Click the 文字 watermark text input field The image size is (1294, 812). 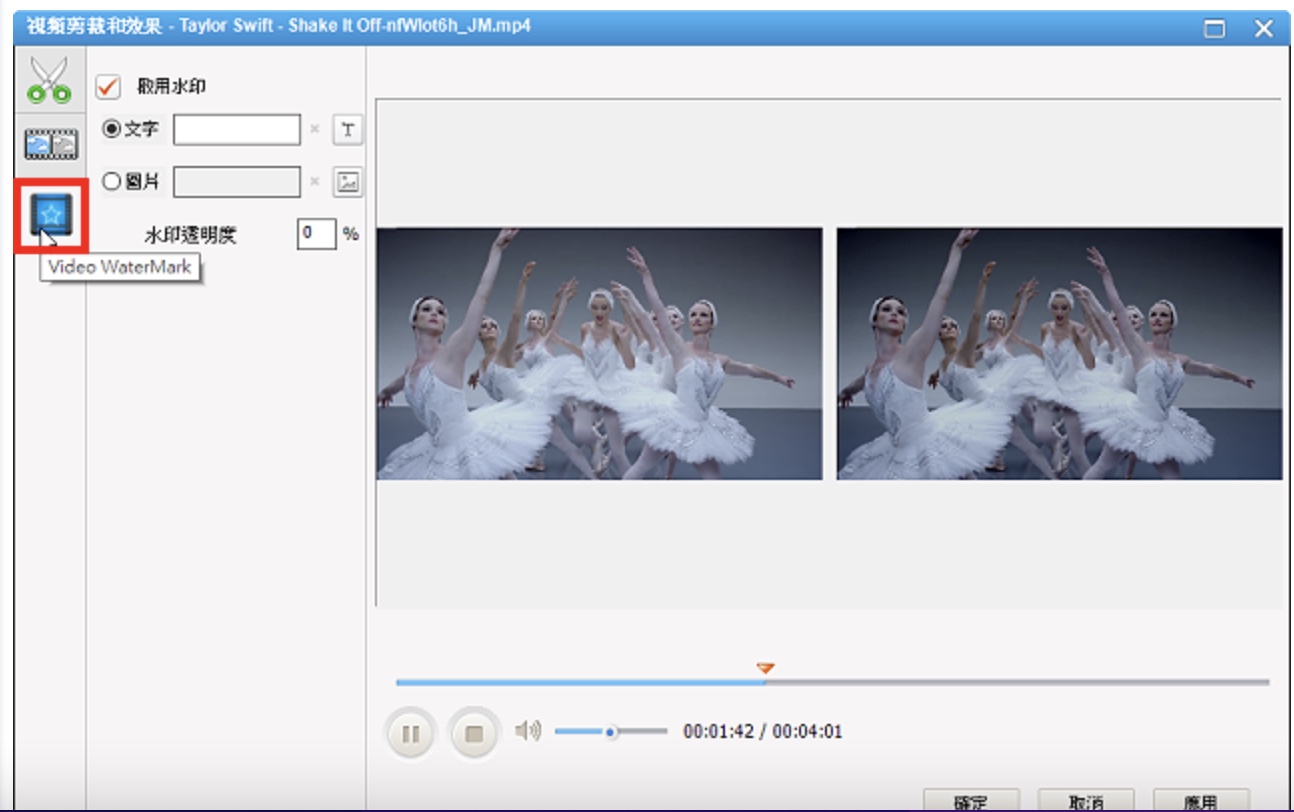coord(236,130)
